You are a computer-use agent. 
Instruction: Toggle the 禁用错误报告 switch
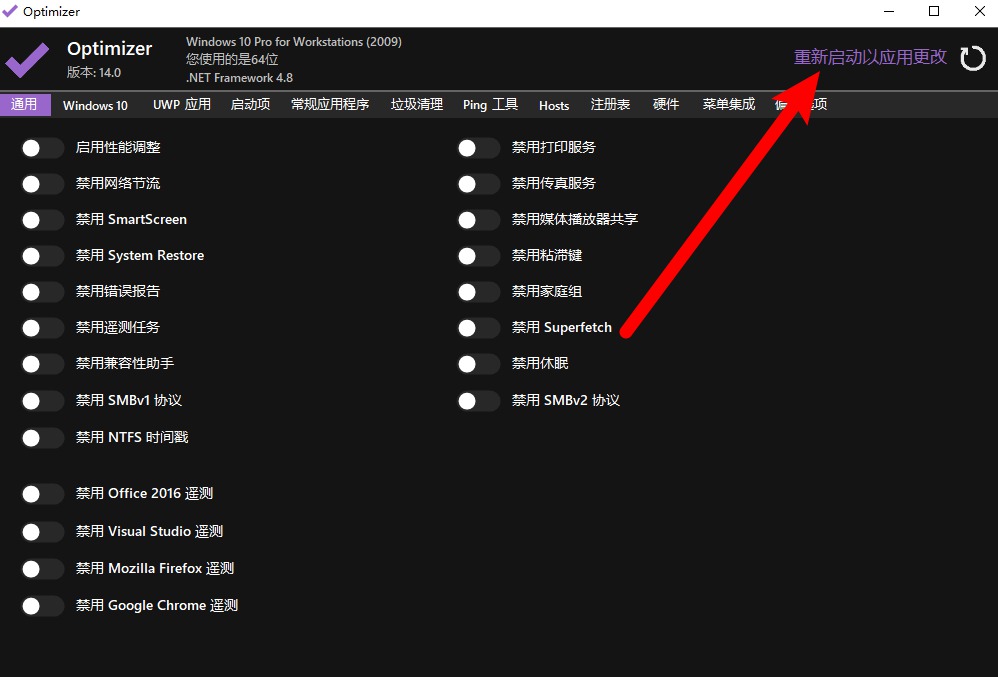point(43,292)
